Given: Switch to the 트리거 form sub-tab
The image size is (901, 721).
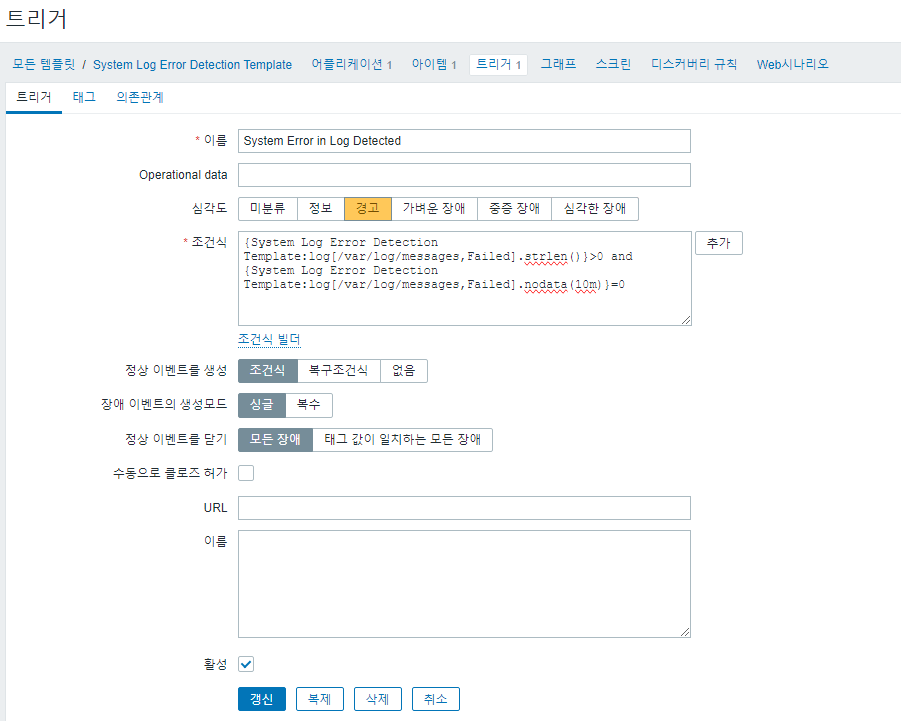Looking at the screenshot, I should coord(34,97).
